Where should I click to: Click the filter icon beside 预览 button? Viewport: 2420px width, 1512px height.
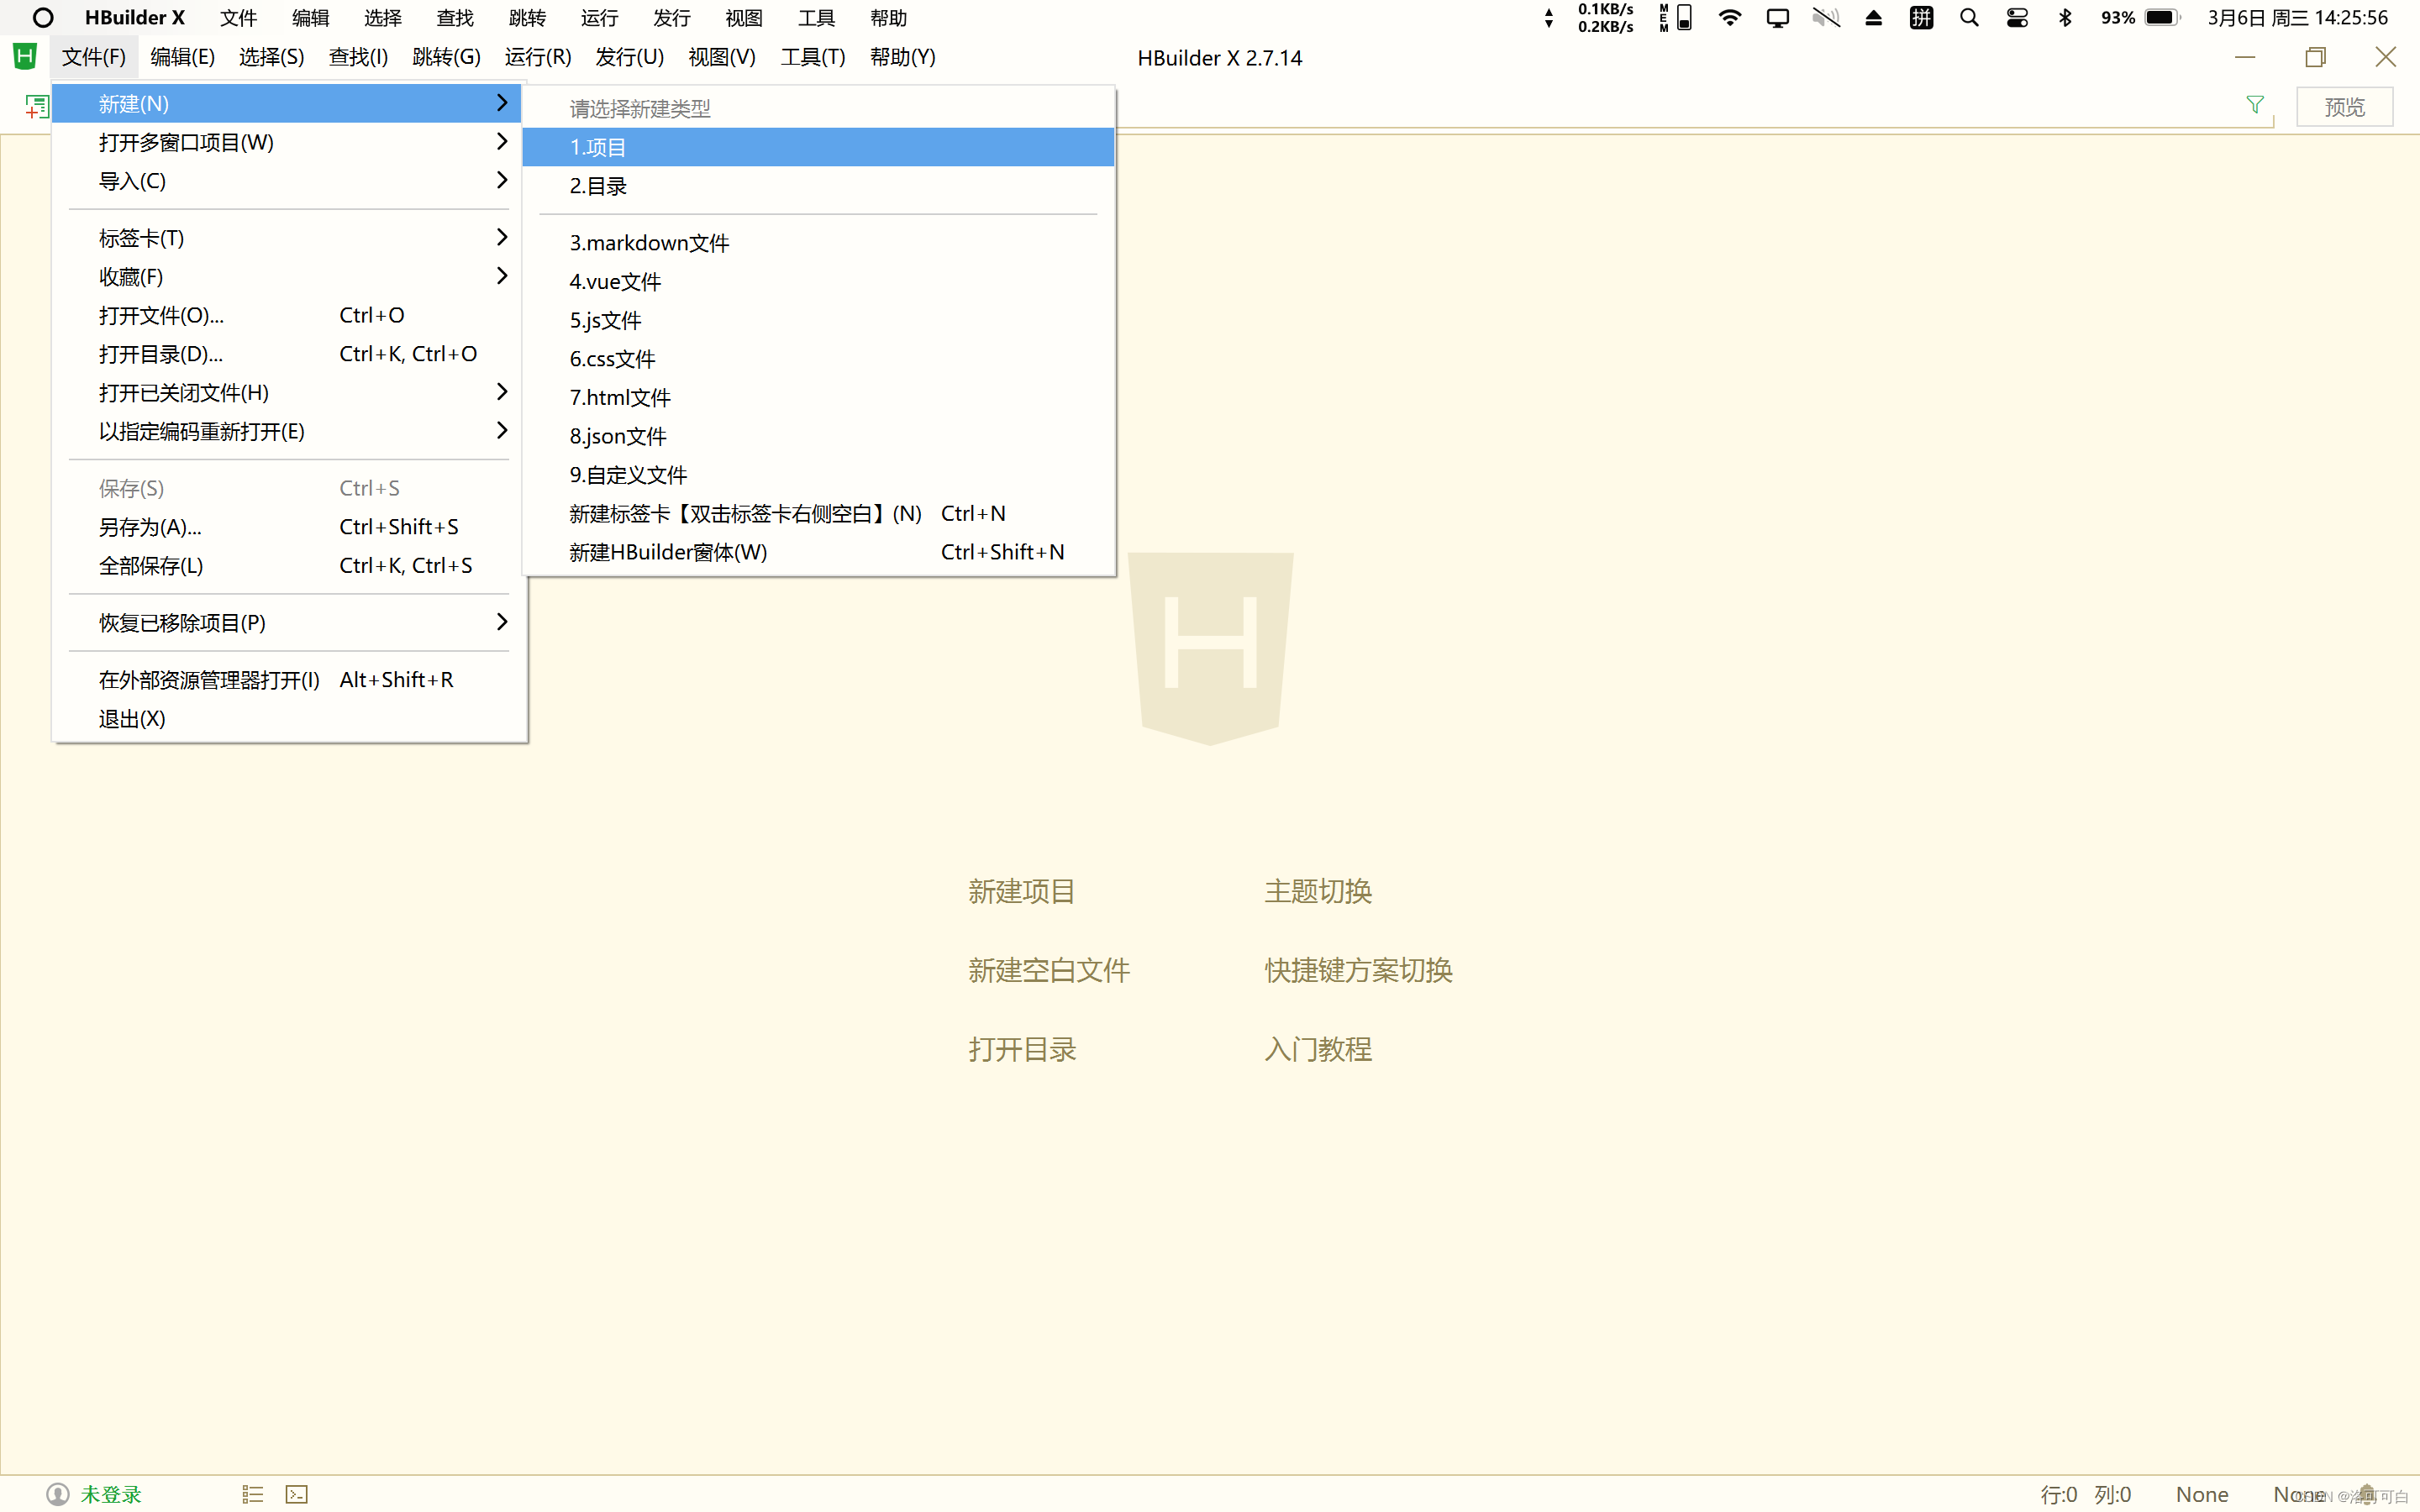coord(2256,105)
